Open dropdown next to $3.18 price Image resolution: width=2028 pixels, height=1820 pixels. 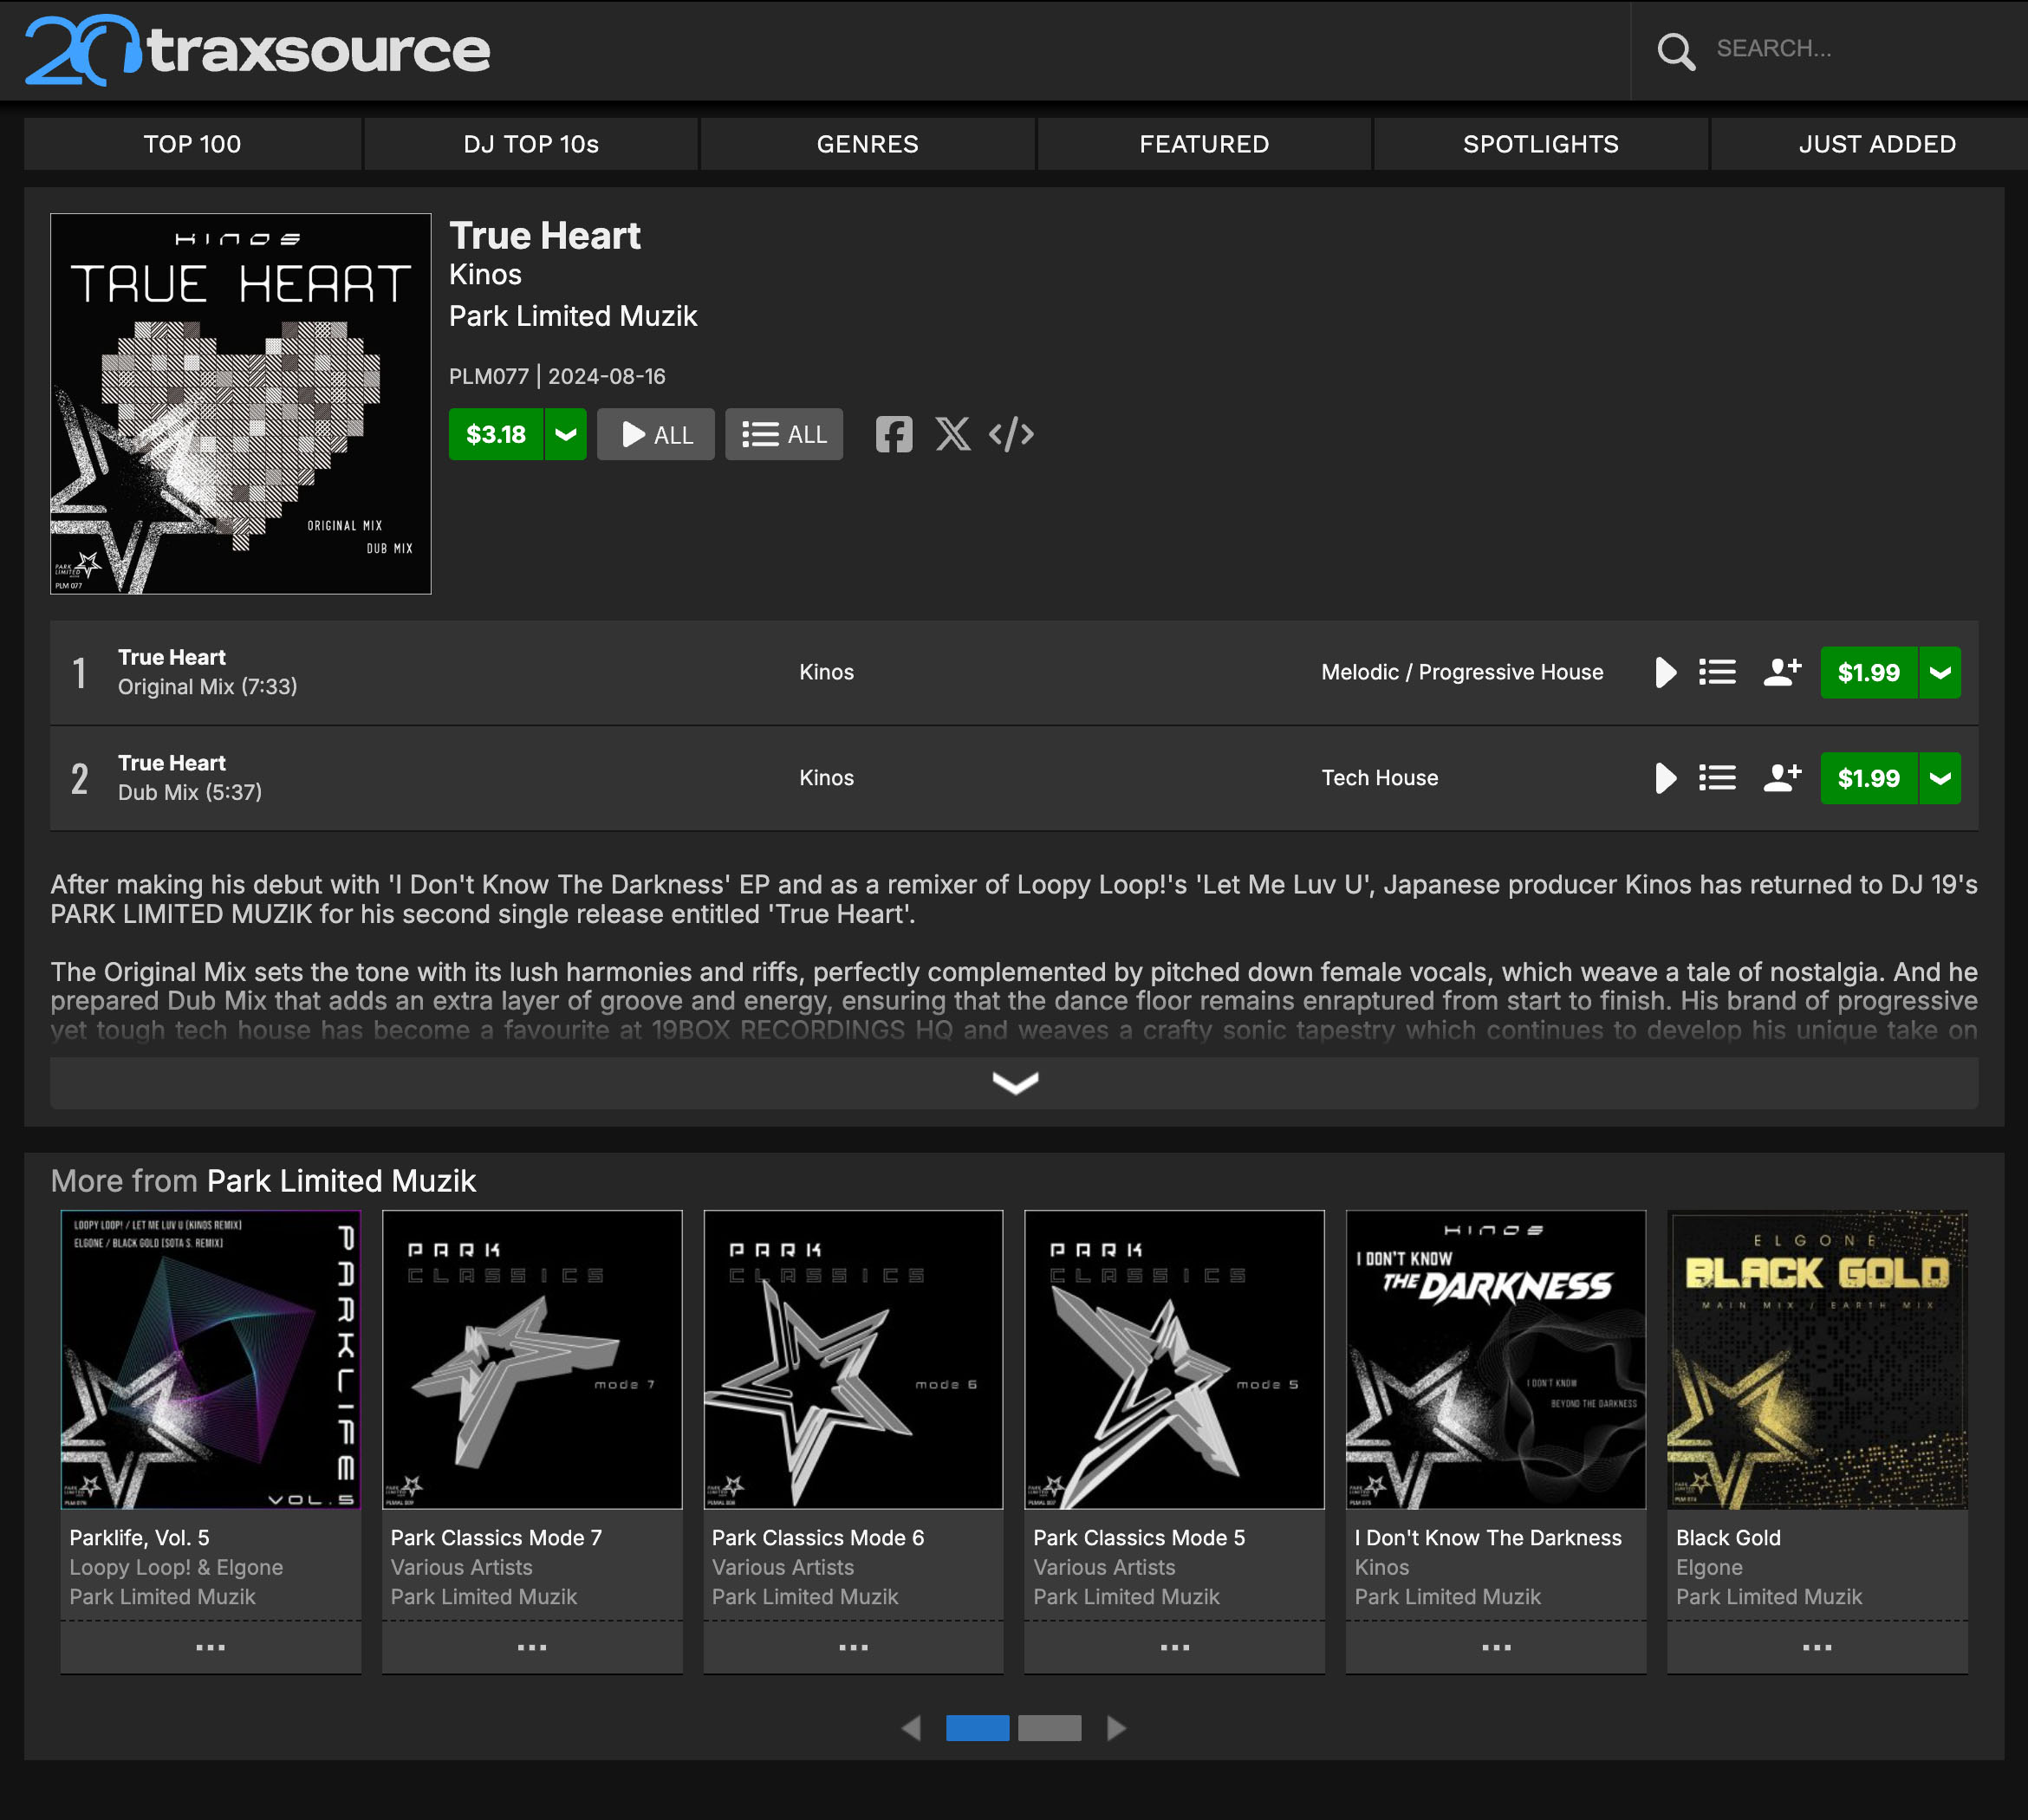[x=566, y=434]
